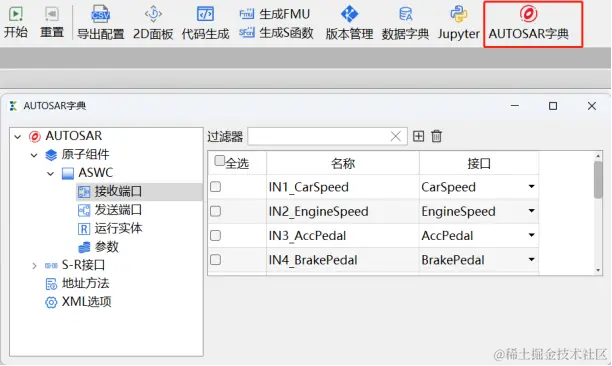Click the table vertical scrollbar thumb
This screenshot has height=366, width=612.
tap(598, 180)
